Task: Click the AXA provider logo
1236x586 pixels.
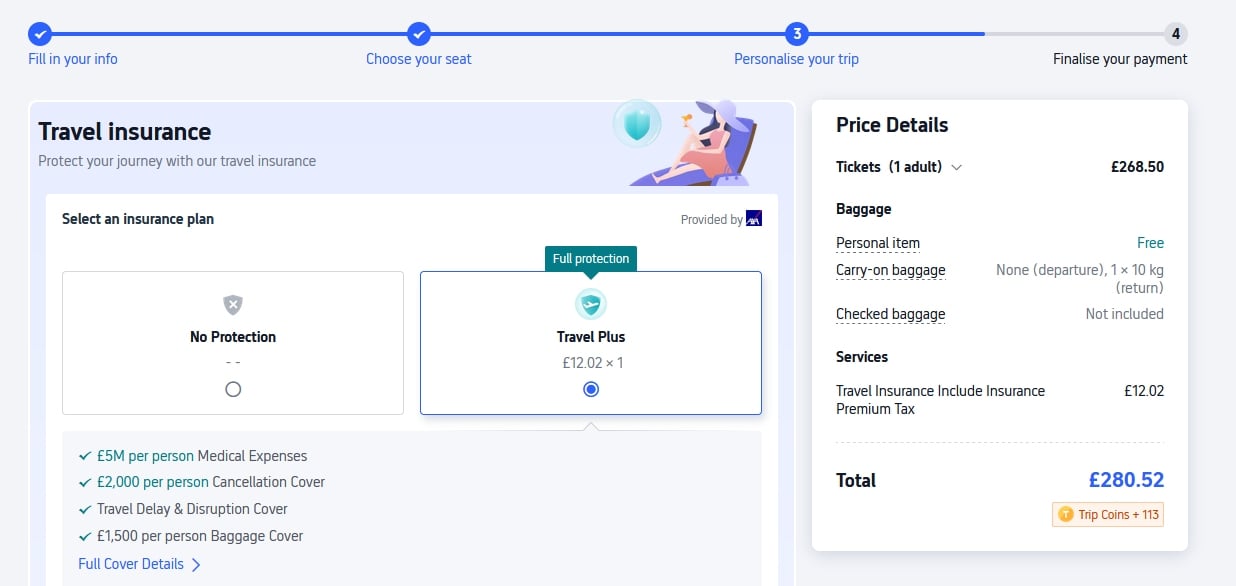Action: (754, 219)
